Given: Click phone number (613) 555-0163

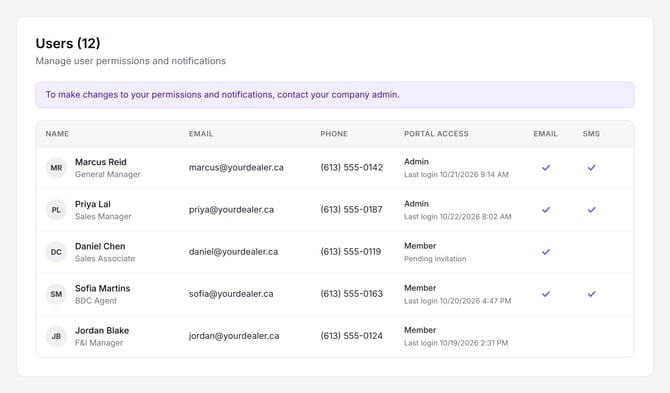Looking at the screenshot, I should tap(352, 294).
